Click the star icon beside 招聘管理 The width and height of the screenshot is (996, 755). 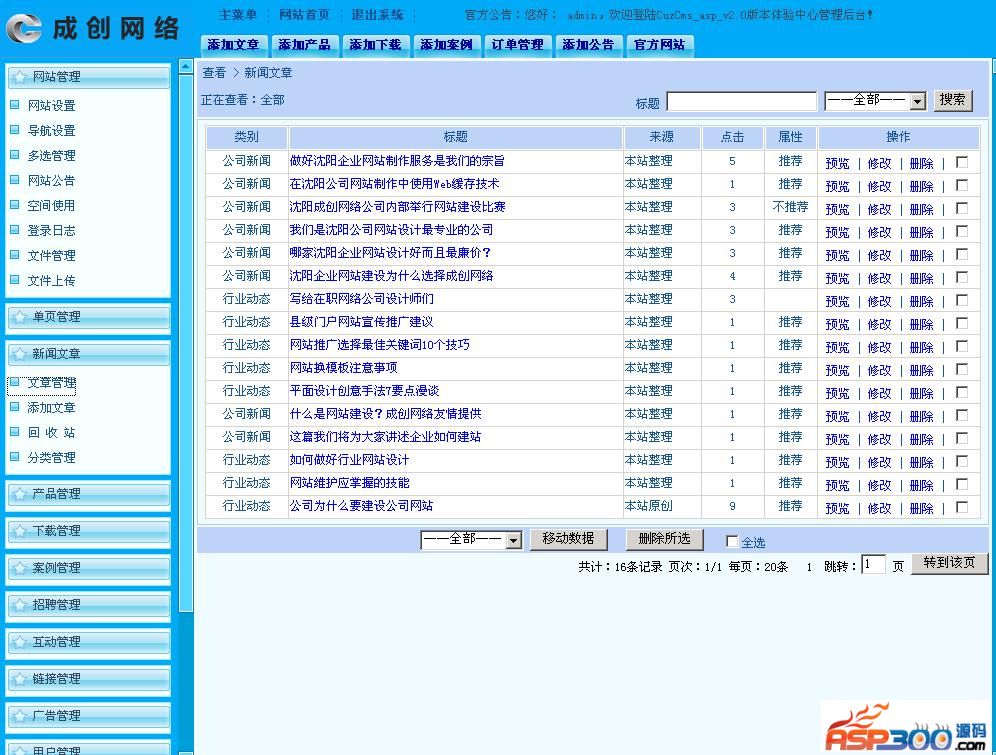(x=19, y=605)
